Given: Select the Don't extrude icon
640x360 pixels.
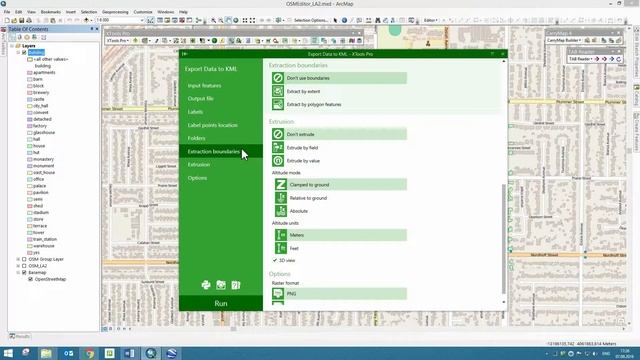Looking at the screenshot, I should 278,134.
